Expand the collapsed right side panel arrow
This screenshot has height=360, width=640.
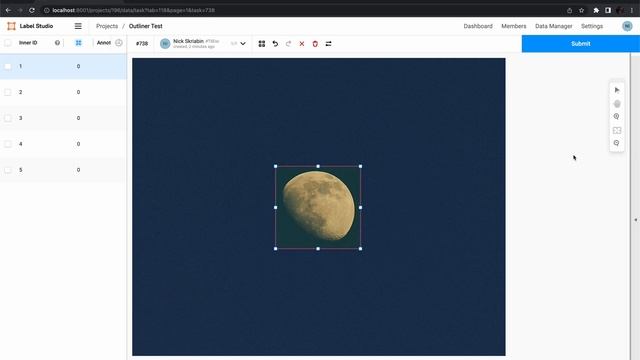[x=636, y=220]
